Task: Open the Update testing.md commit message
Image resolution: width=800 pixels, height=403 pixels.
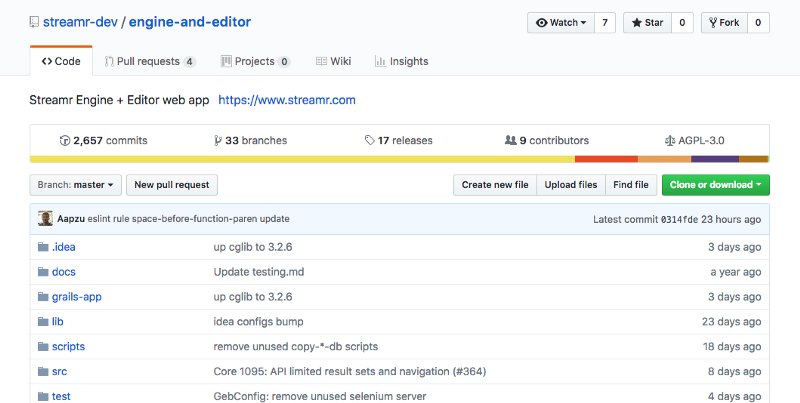Action: 259,272
